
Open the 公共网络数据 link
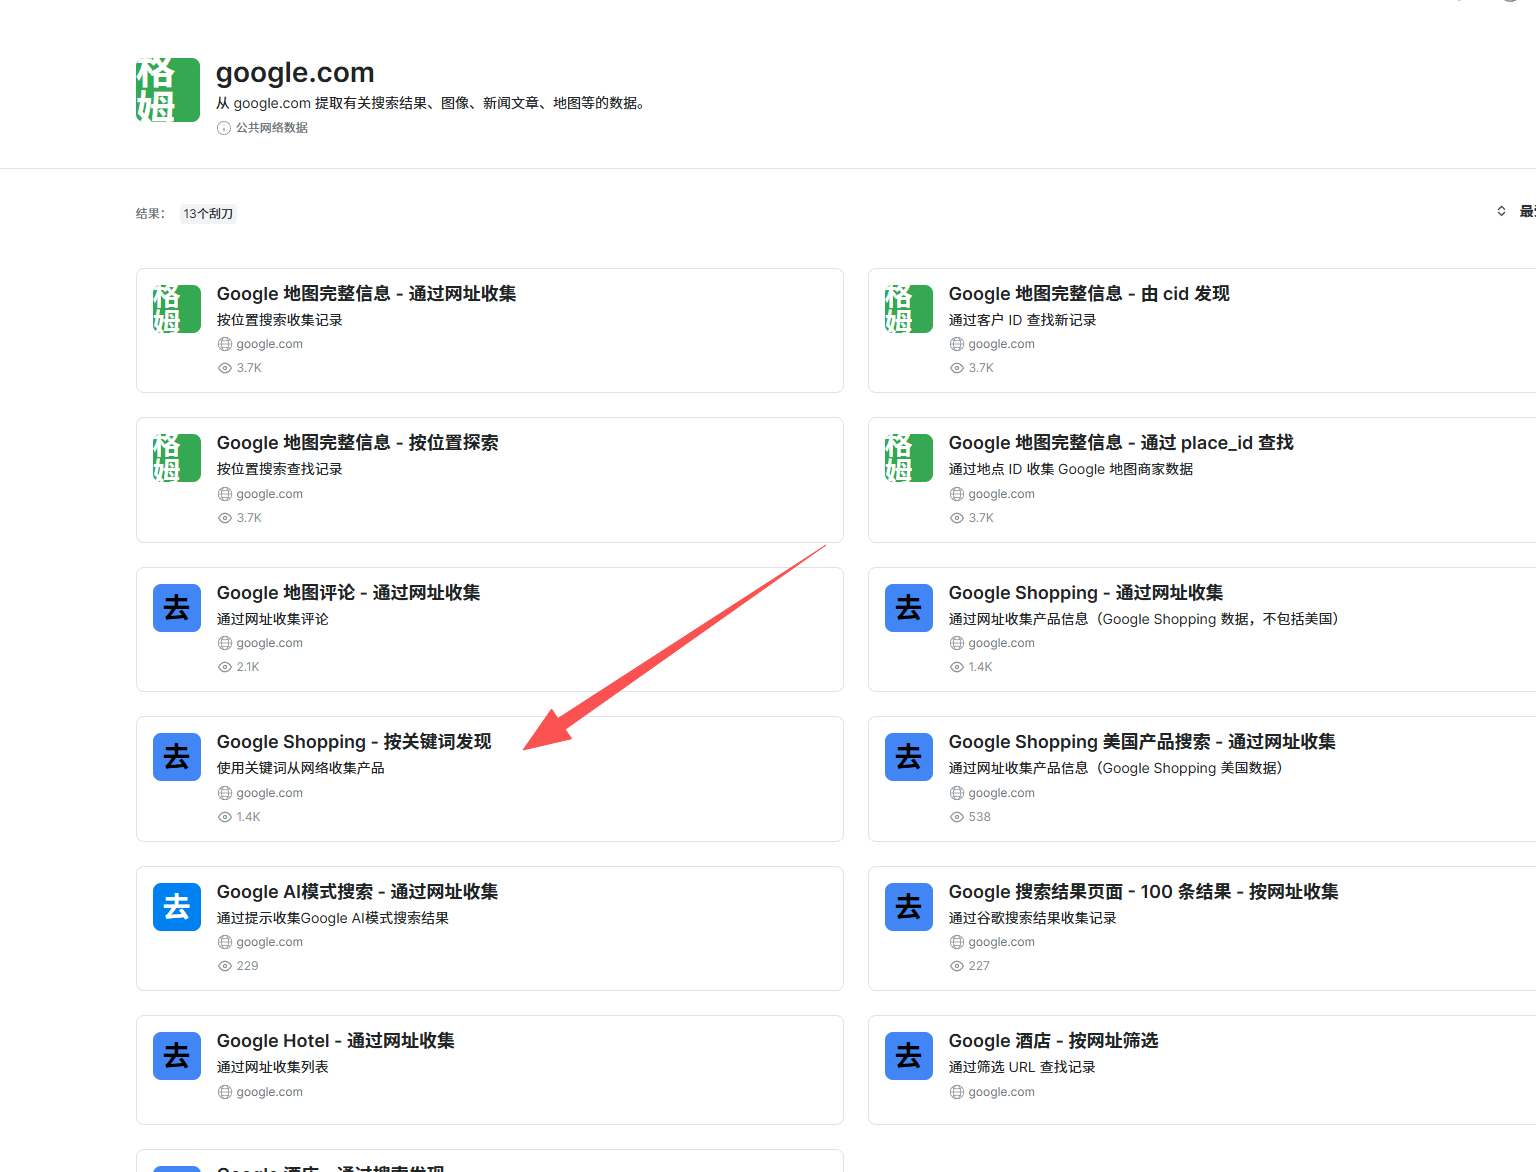click(x=271, y=127)
